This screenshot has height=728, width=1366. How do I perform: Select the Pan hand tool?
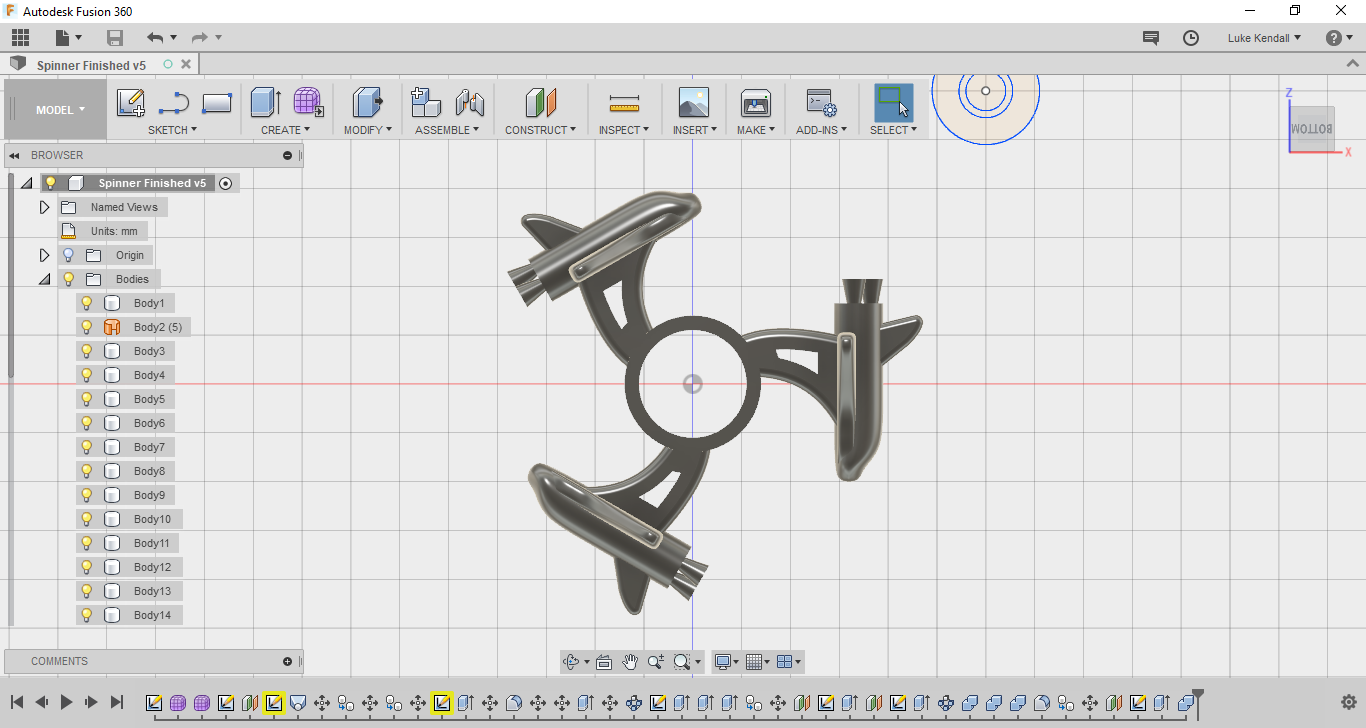tap(630, 662)
